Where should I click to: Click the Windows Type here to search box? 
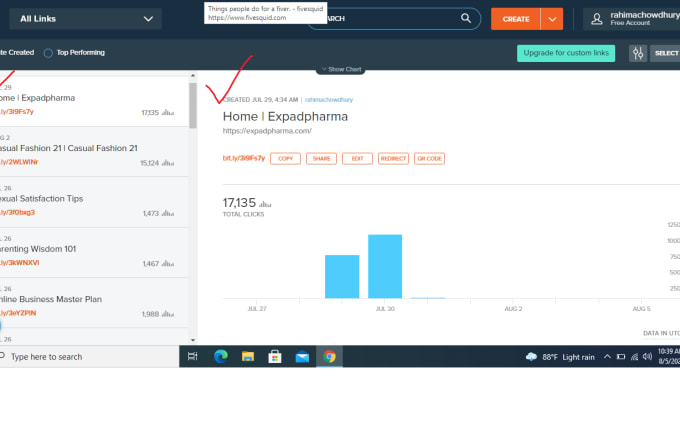pos(89,356)
